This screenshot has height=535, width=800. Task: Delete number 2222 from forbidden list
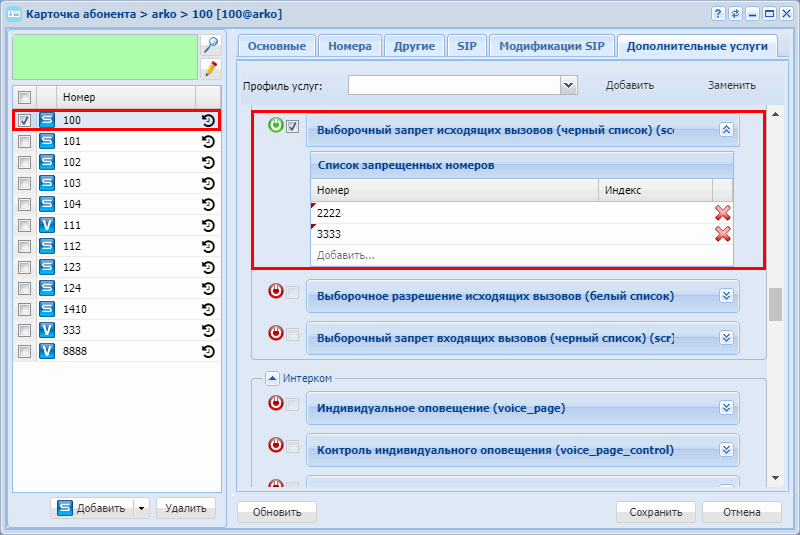[722, 213]
